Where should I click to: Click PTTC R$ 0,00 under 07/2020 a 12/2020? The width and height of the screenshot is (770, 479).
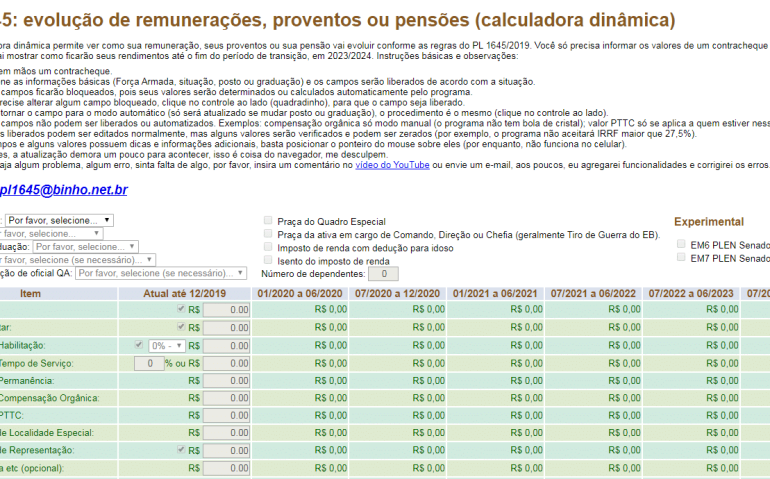click(x=428, y=416)
